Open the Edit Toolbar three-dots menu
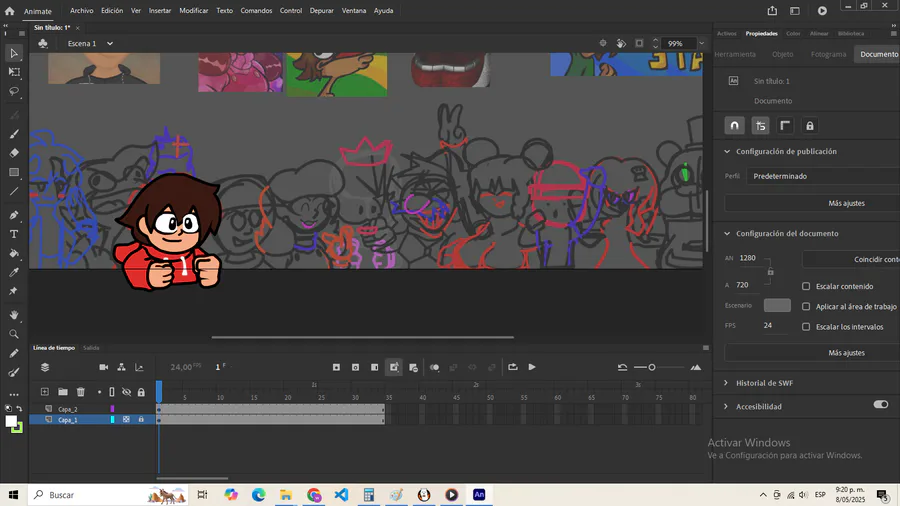900x506 pixels. pos(14,395)
